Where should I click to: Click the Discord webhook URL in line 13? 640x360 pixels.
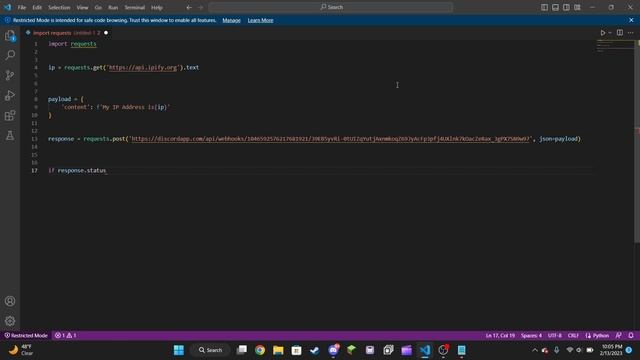click(x=331, y=139)
